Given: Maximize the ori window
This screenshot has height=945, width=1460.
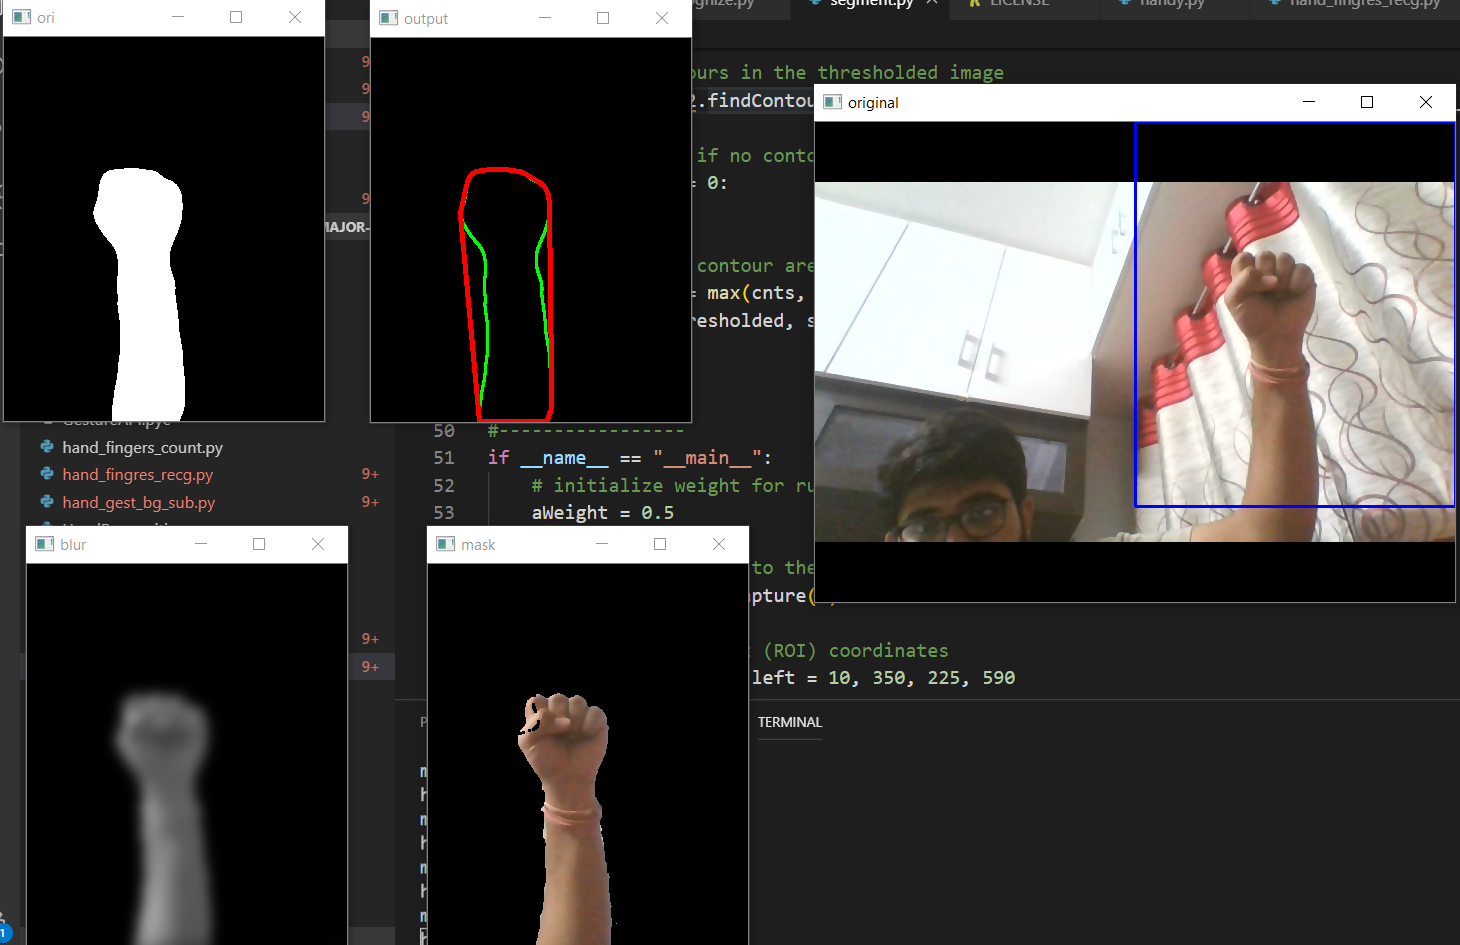Looking at the screenshot, I should coord(236,17).
